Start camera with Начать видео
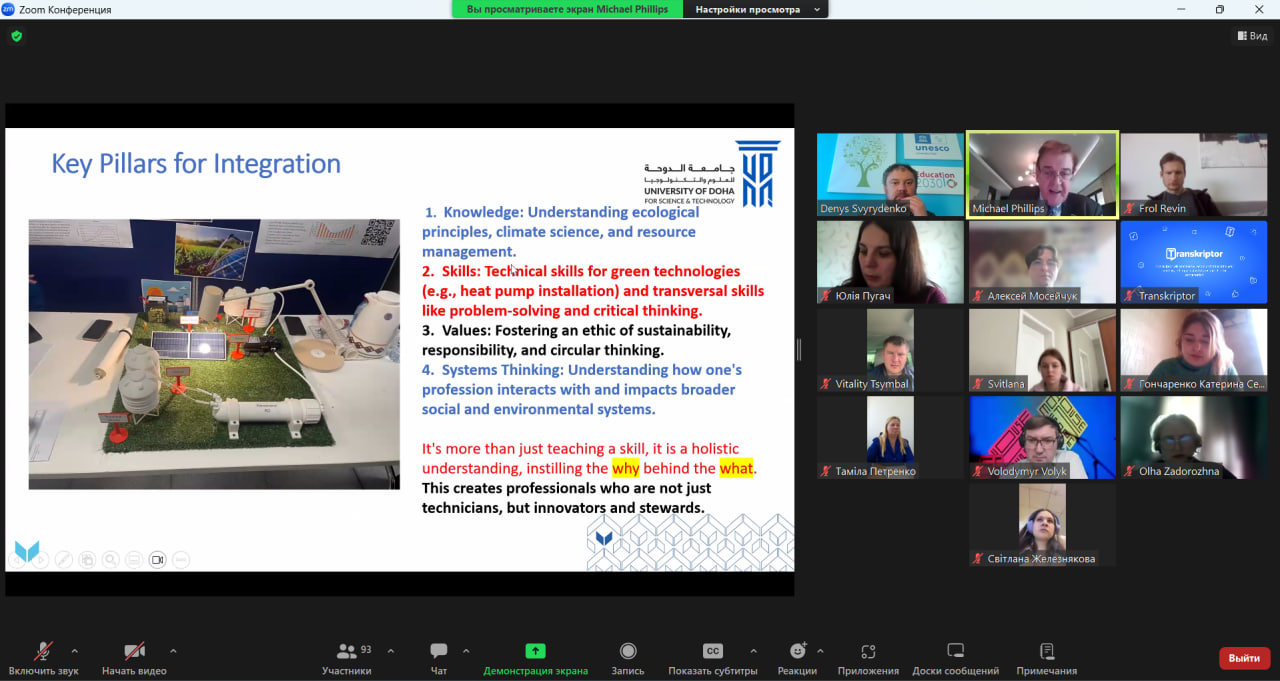The width and height of the screenshot is (1280, 681). coord(134,652)
